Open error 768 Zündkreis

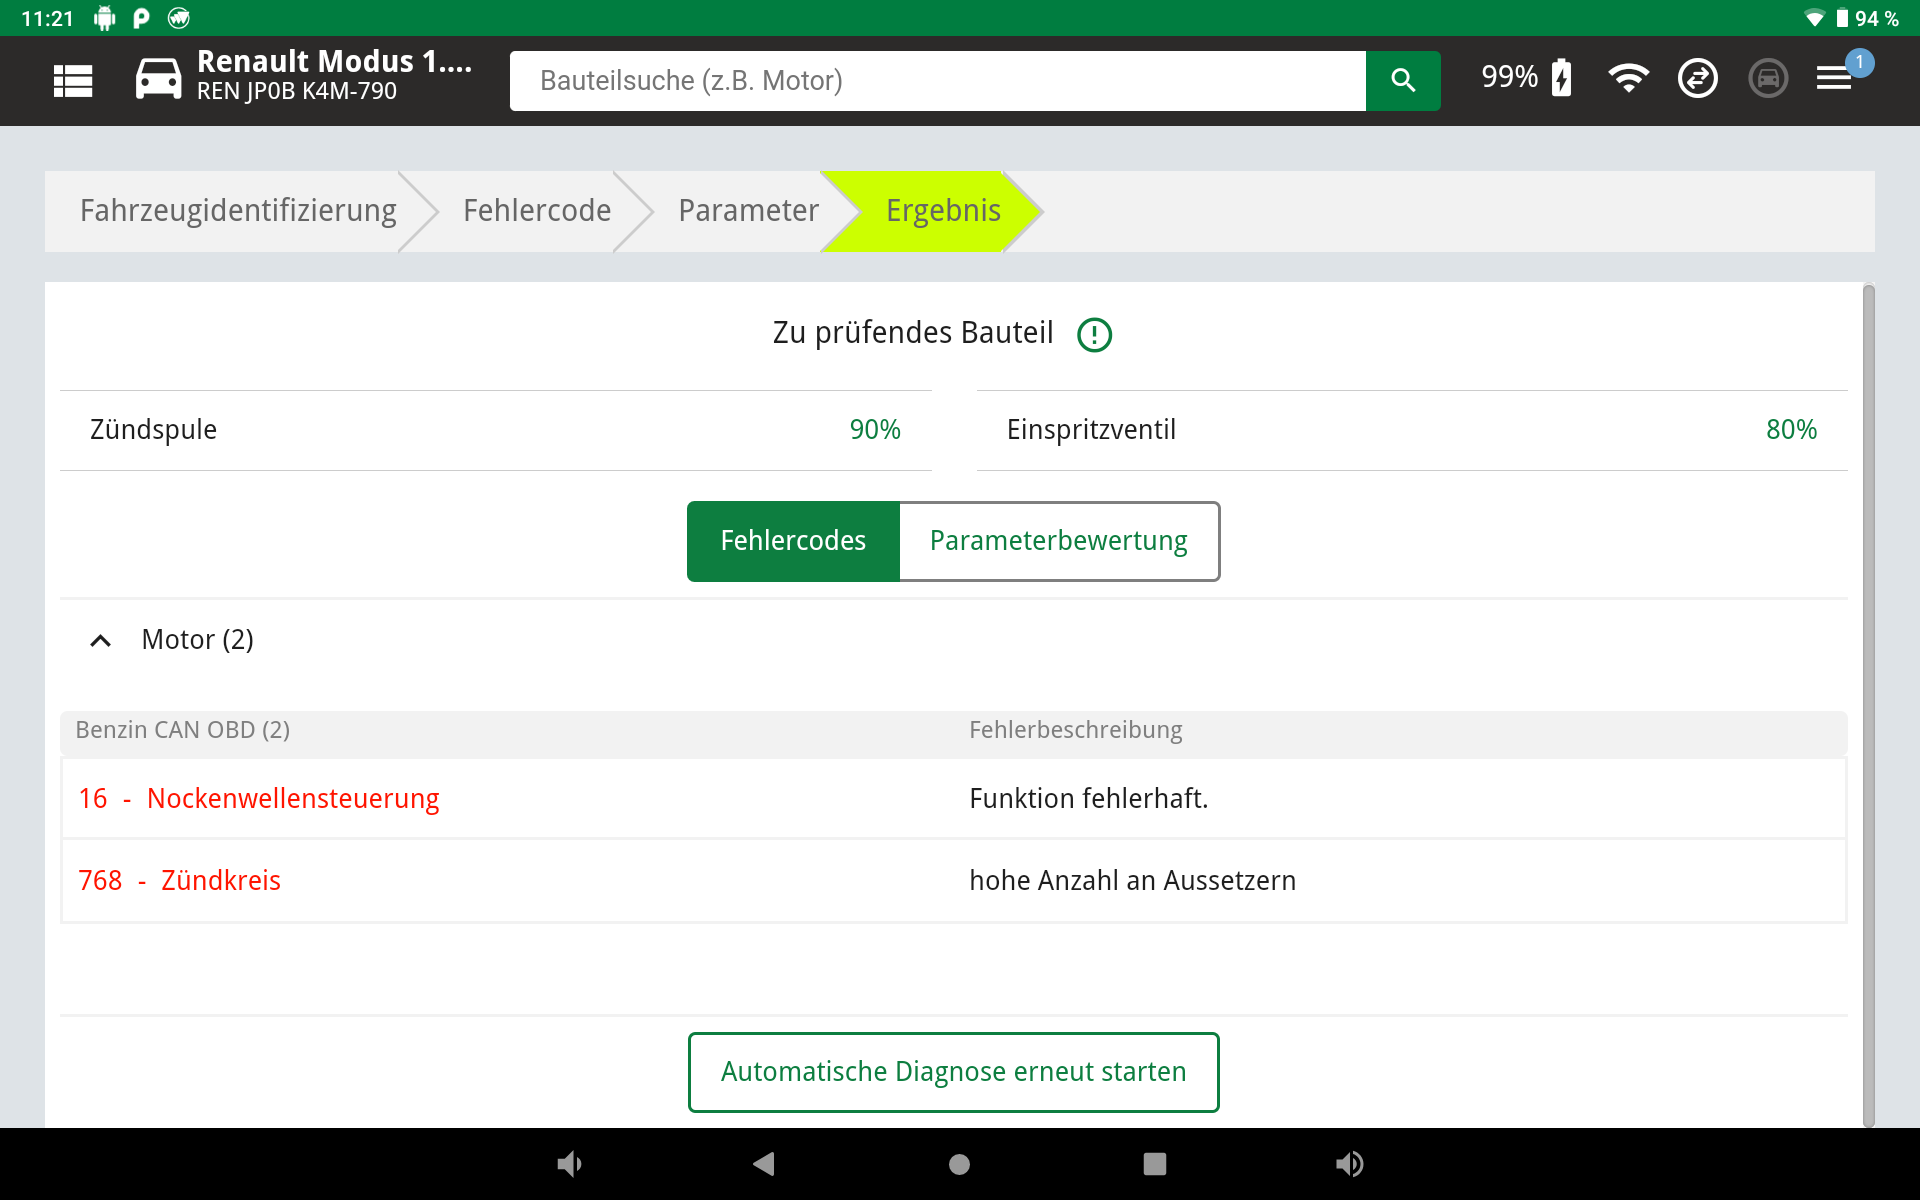pos(180,881)
